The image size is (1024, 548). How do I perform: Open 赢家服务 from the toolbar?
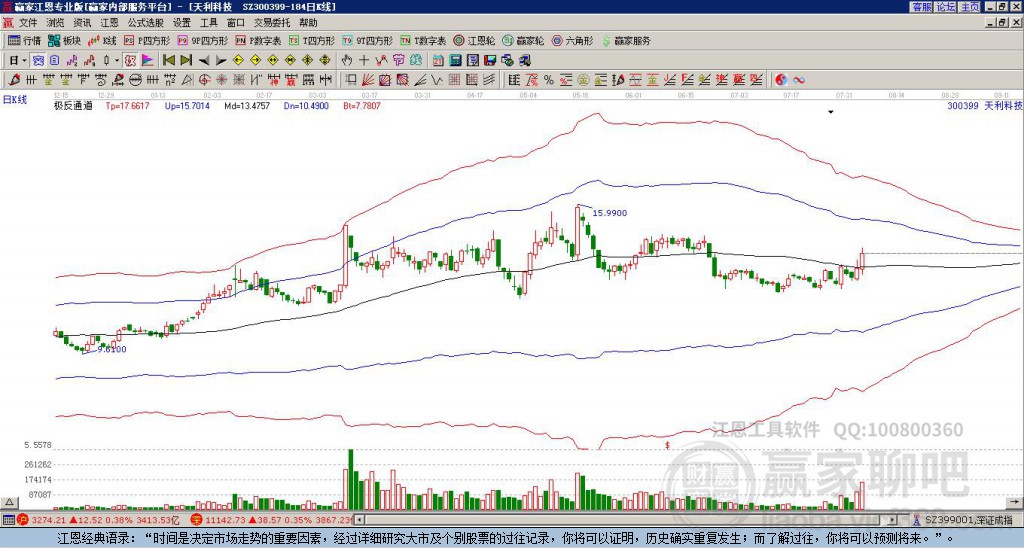click(626, 40)
